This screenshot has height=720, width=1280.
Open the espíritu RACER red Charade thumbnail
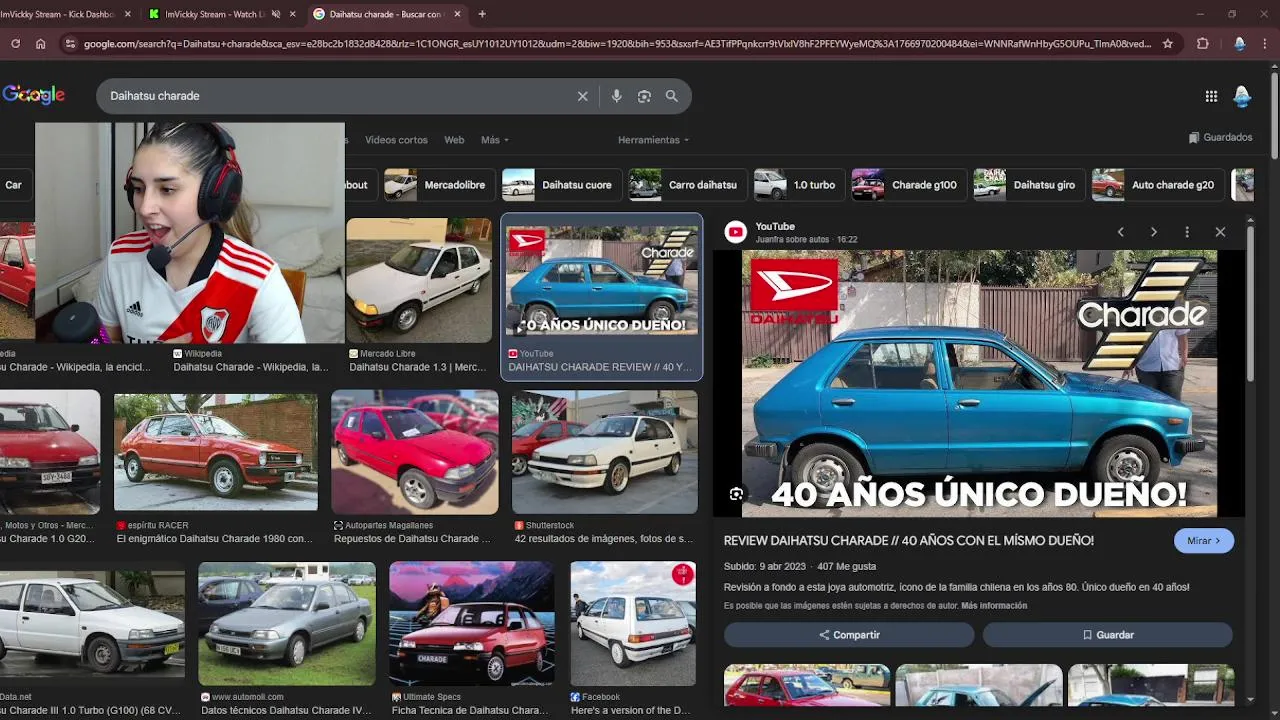215,452
